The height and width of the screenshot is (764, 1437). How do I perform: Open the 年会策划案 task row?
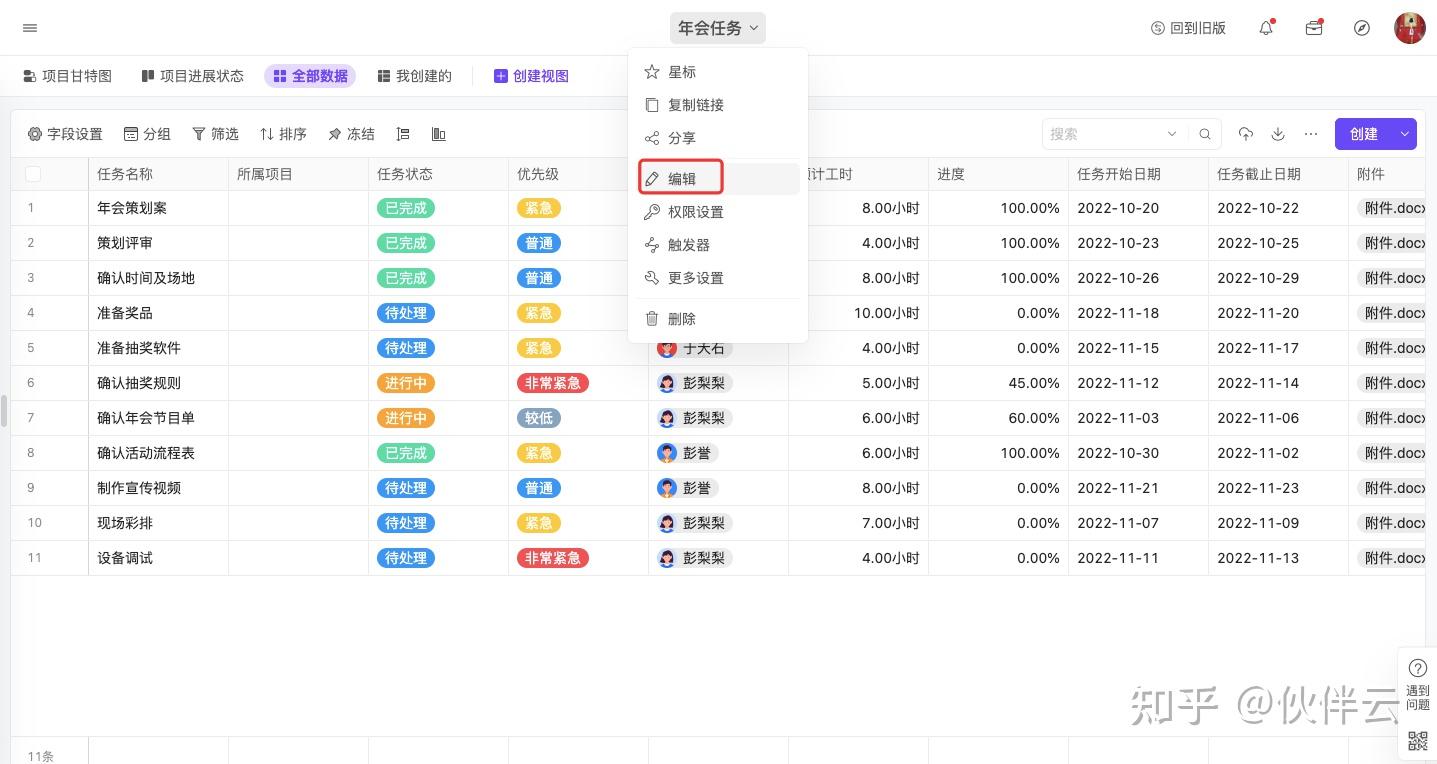click(132, 208)
